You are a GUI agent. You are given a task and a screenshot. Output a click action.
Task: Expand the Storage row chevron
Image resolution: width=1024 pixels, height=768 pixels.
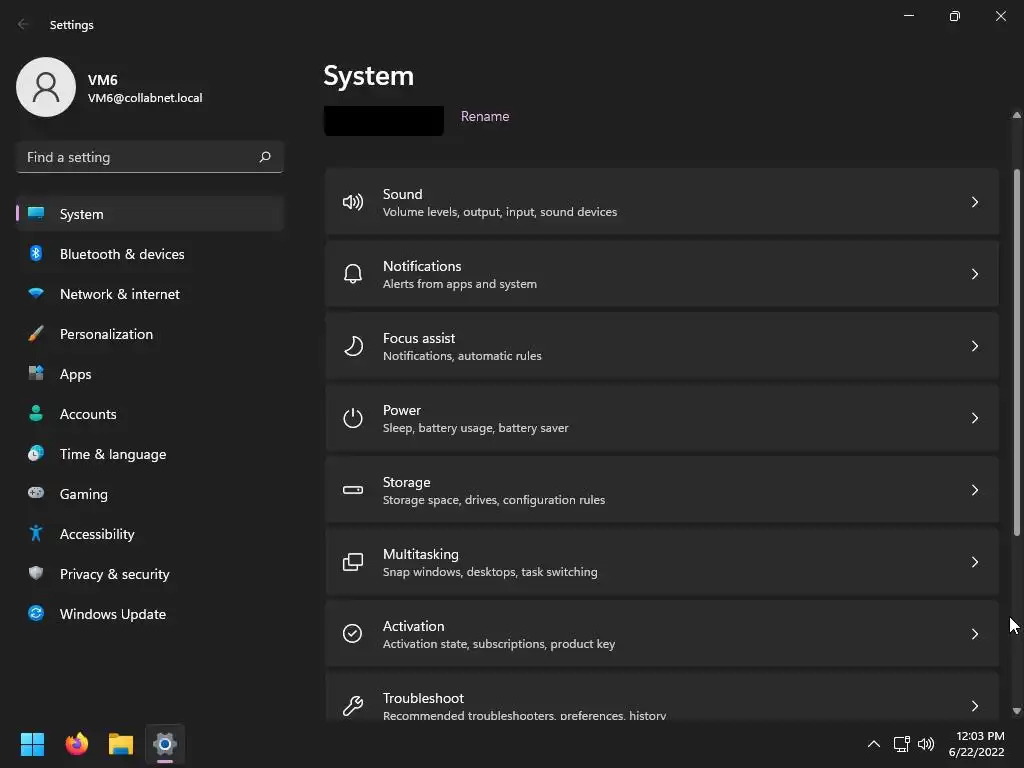pos(975,490)
